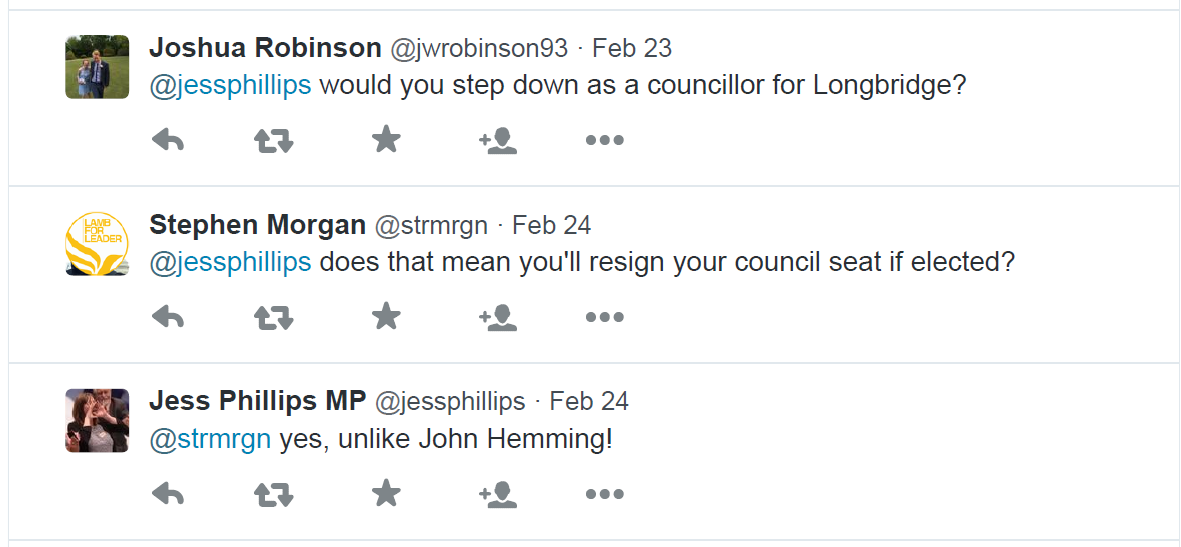1181x547 pixels.
Task: Expand more options on Stephen Morgan's tweet
Action: pos(604,318)
